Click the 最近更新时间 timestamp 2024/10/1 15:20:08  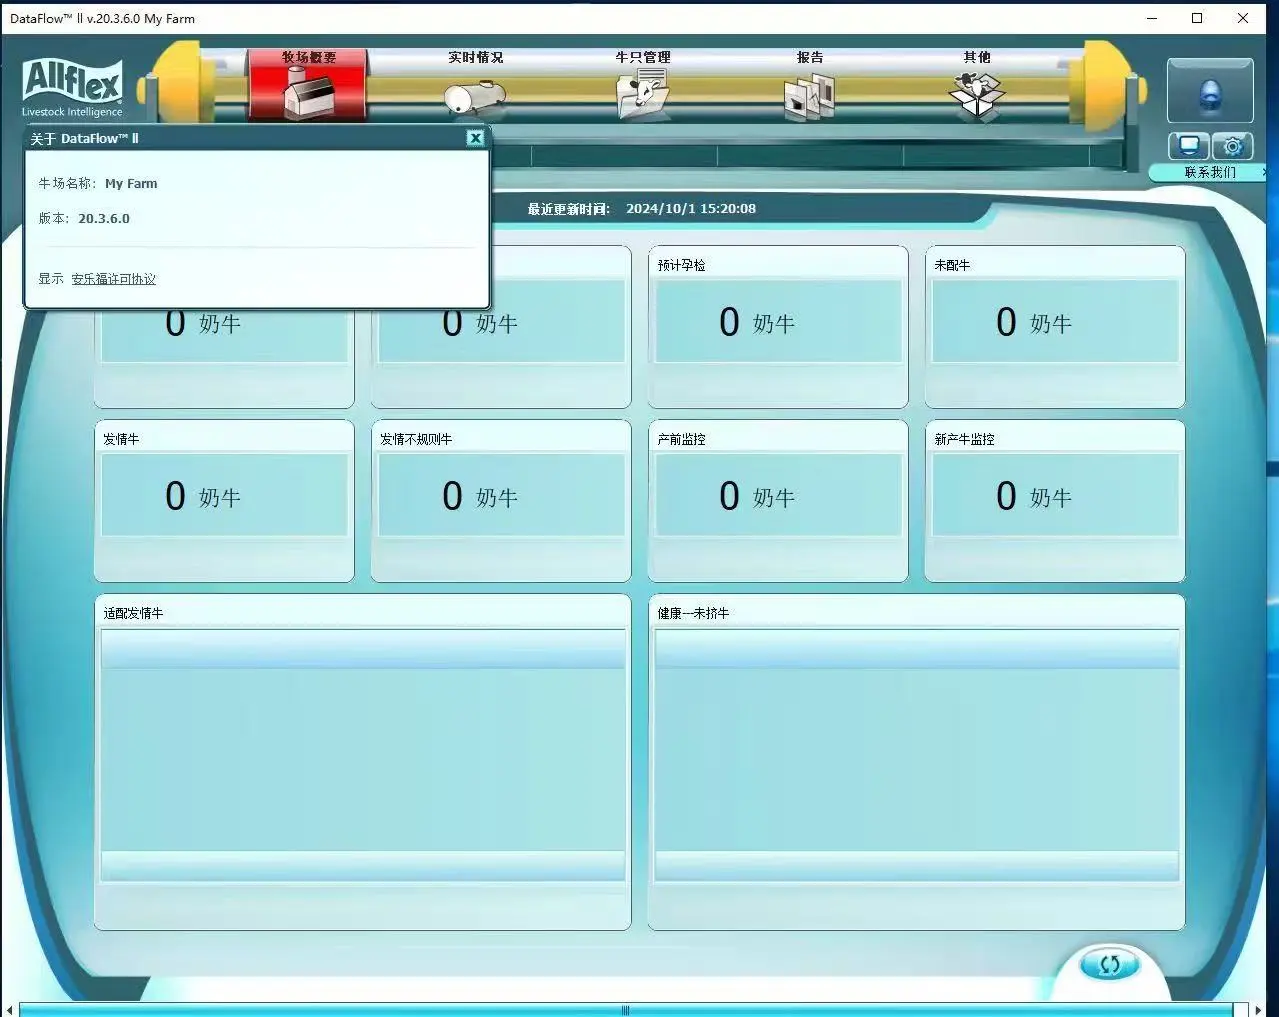click(691, 209)
